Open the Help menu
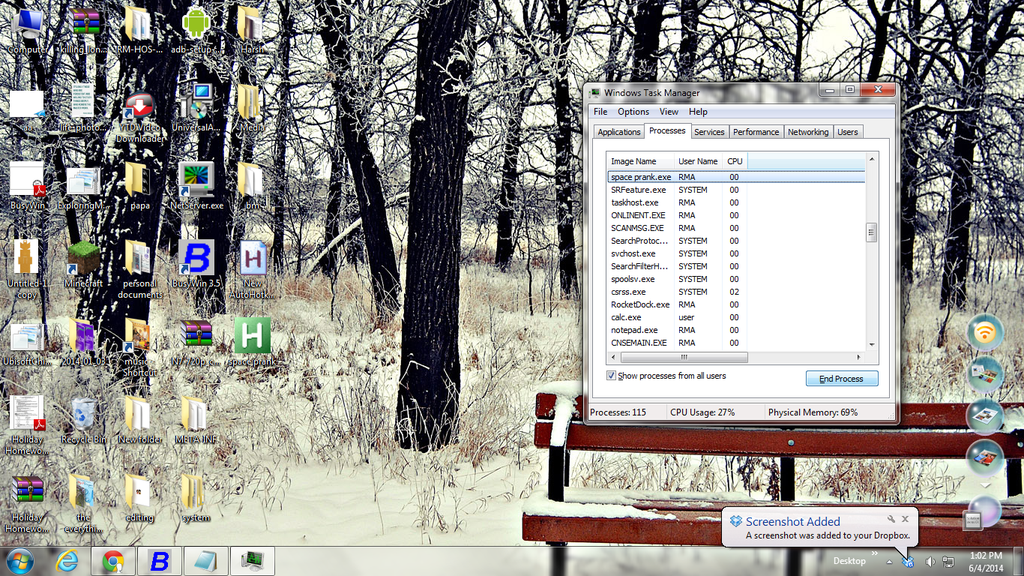 click(697, 112)
